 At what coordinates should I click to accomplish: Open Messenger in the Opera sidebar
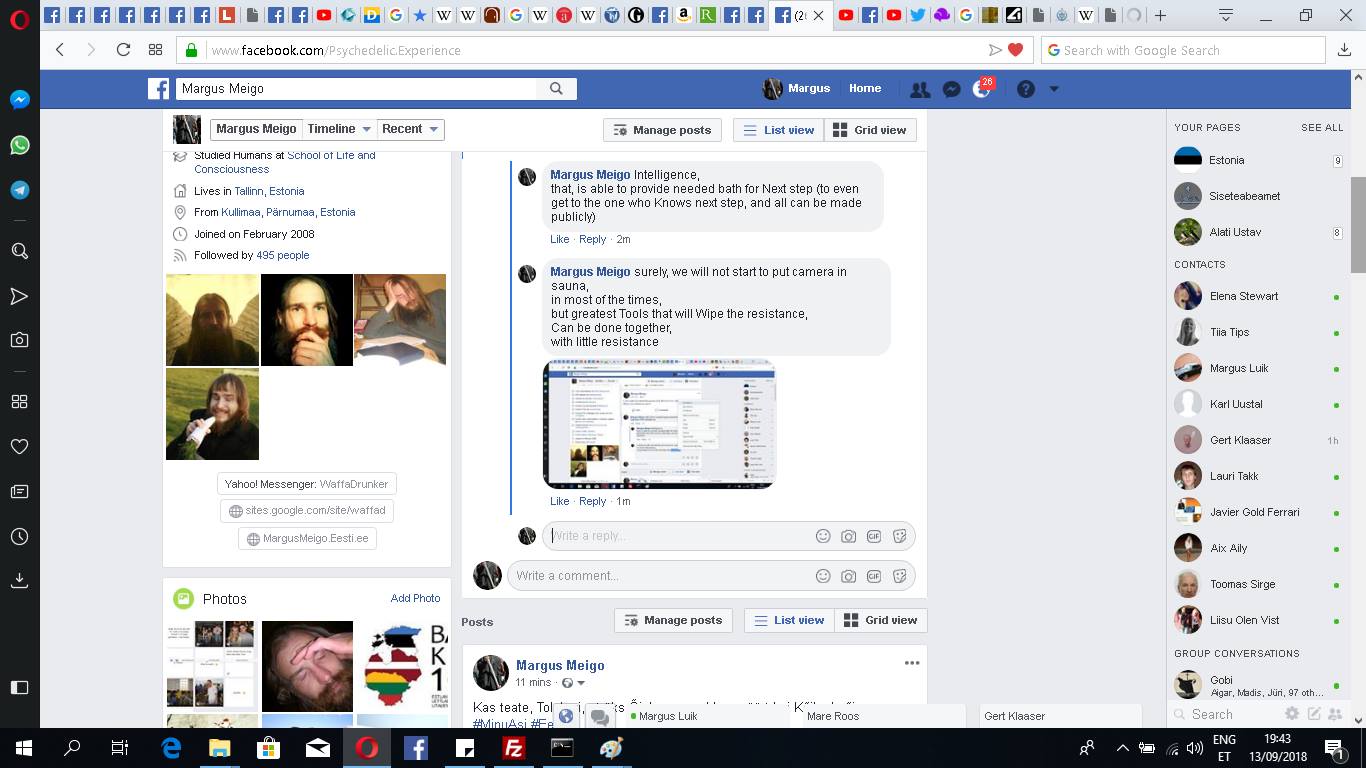pos(19,100)
